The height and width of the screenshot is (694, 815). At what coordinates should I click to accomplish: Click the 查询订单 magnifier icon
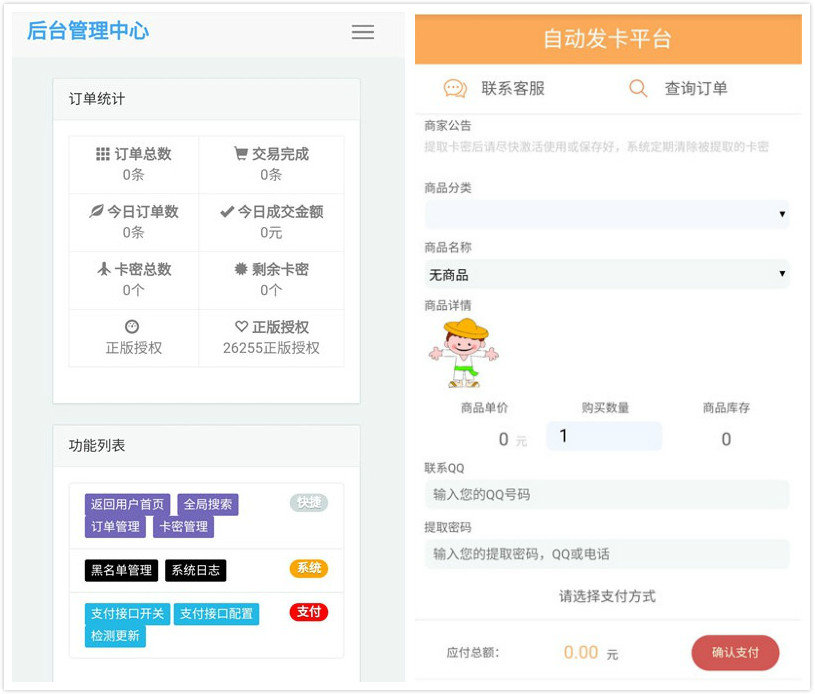tap(638, 88)
